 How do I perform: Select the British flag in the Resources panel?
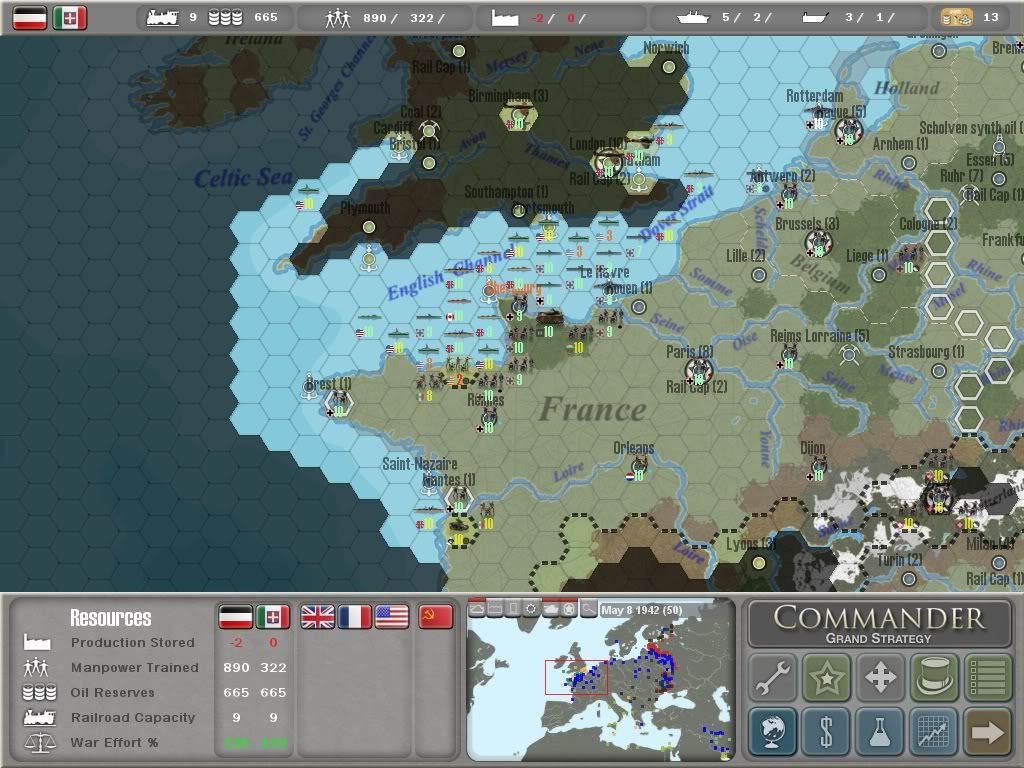[x=317, y=616]
